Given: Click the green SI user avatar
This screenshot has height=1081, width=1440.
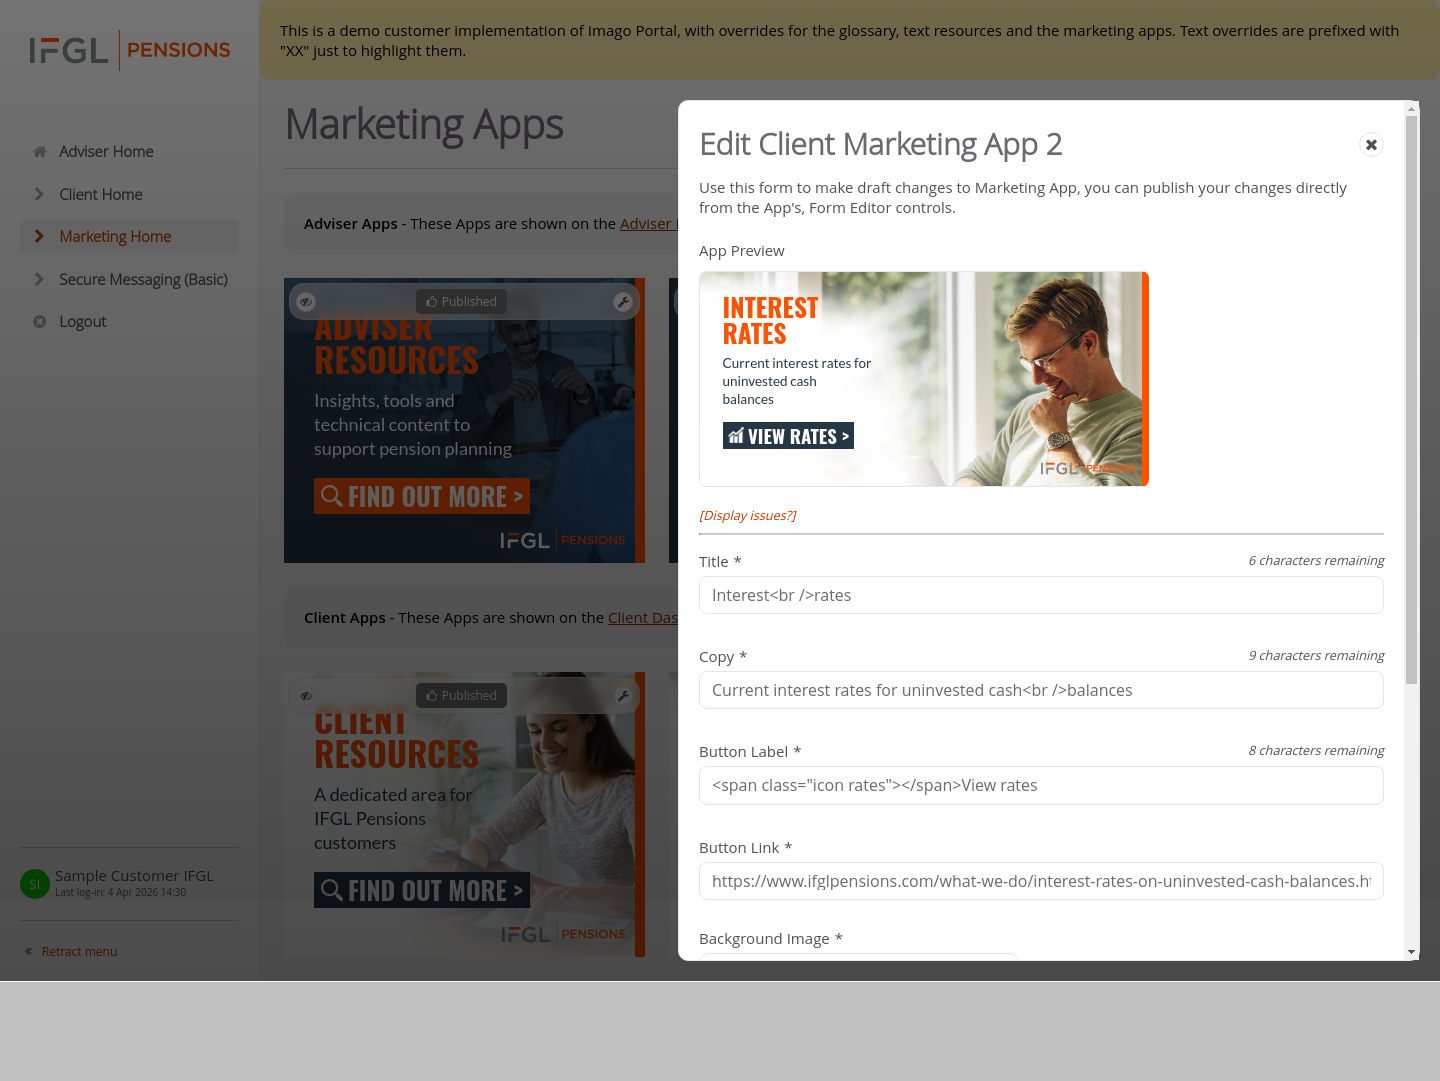Looking at the screenshot, I should (35, 884).
